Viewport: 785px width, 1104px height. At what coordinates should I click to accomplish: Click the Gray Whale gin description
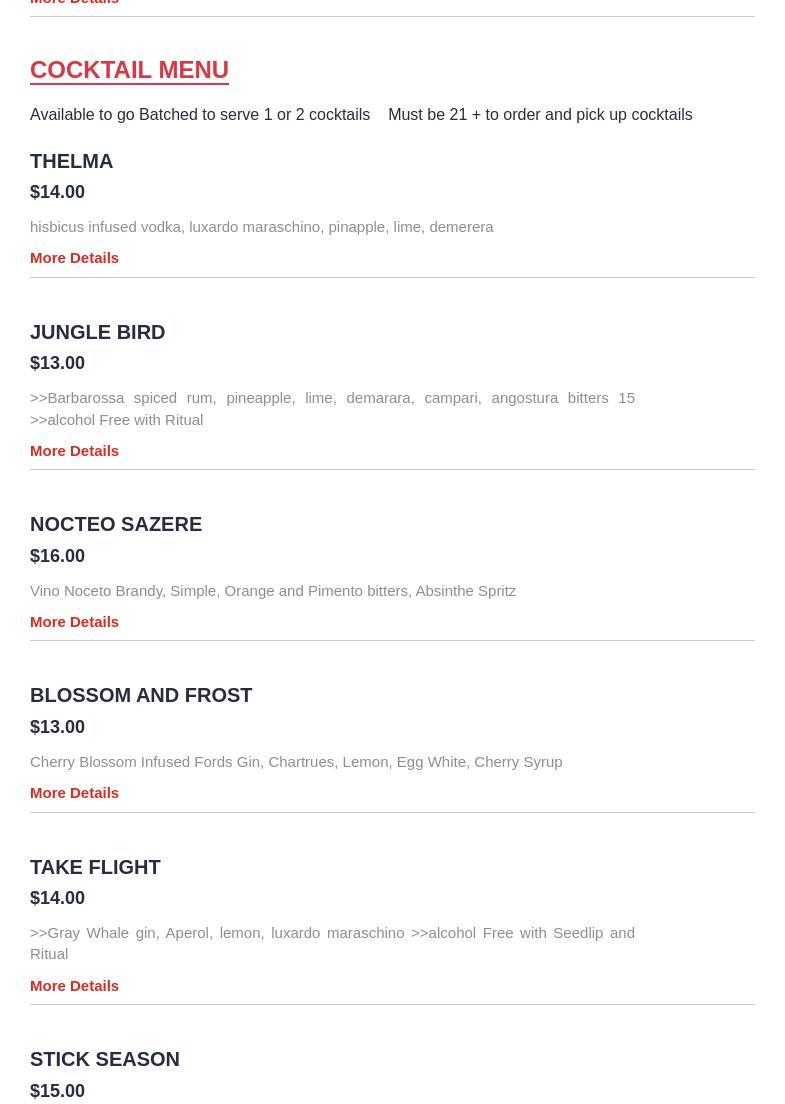(332, 943)
